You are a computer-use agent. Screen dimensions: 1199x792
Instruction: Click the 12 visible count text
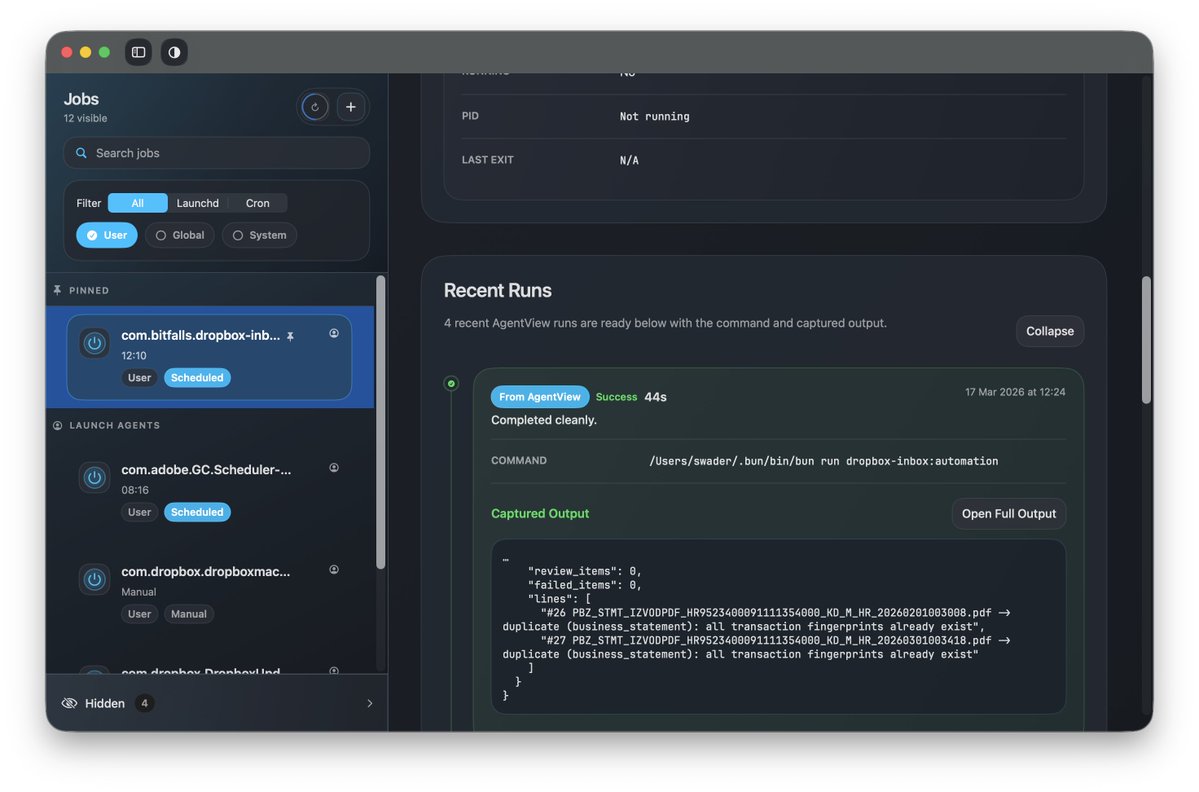coord(86,118)
